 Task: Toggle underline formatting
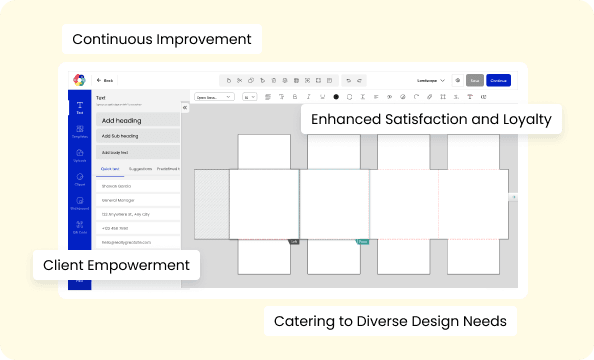coord(322,97)
